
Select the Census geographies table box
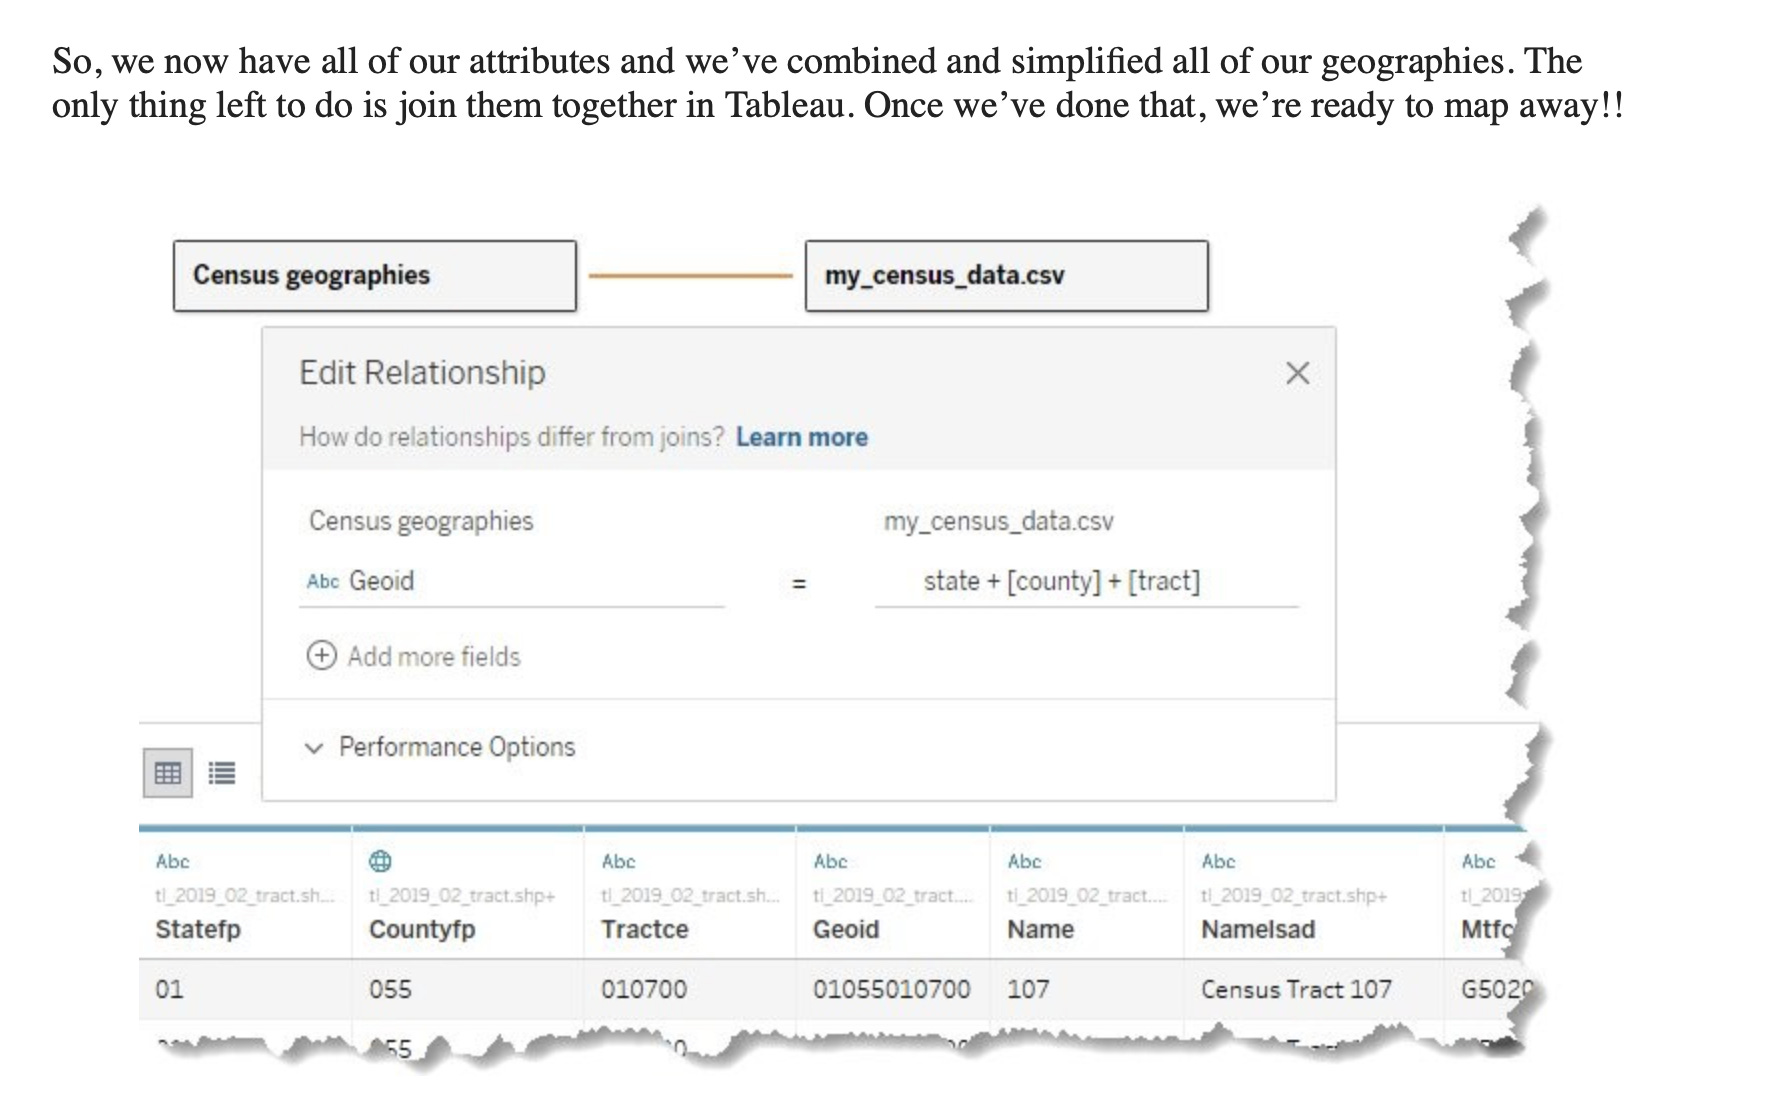coord(375,275)
